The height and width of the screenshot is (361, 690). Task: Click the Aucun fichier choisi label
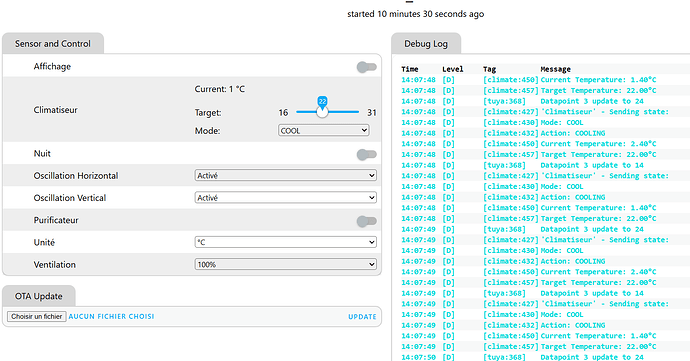pyautogui.click(x=111, y=317)
